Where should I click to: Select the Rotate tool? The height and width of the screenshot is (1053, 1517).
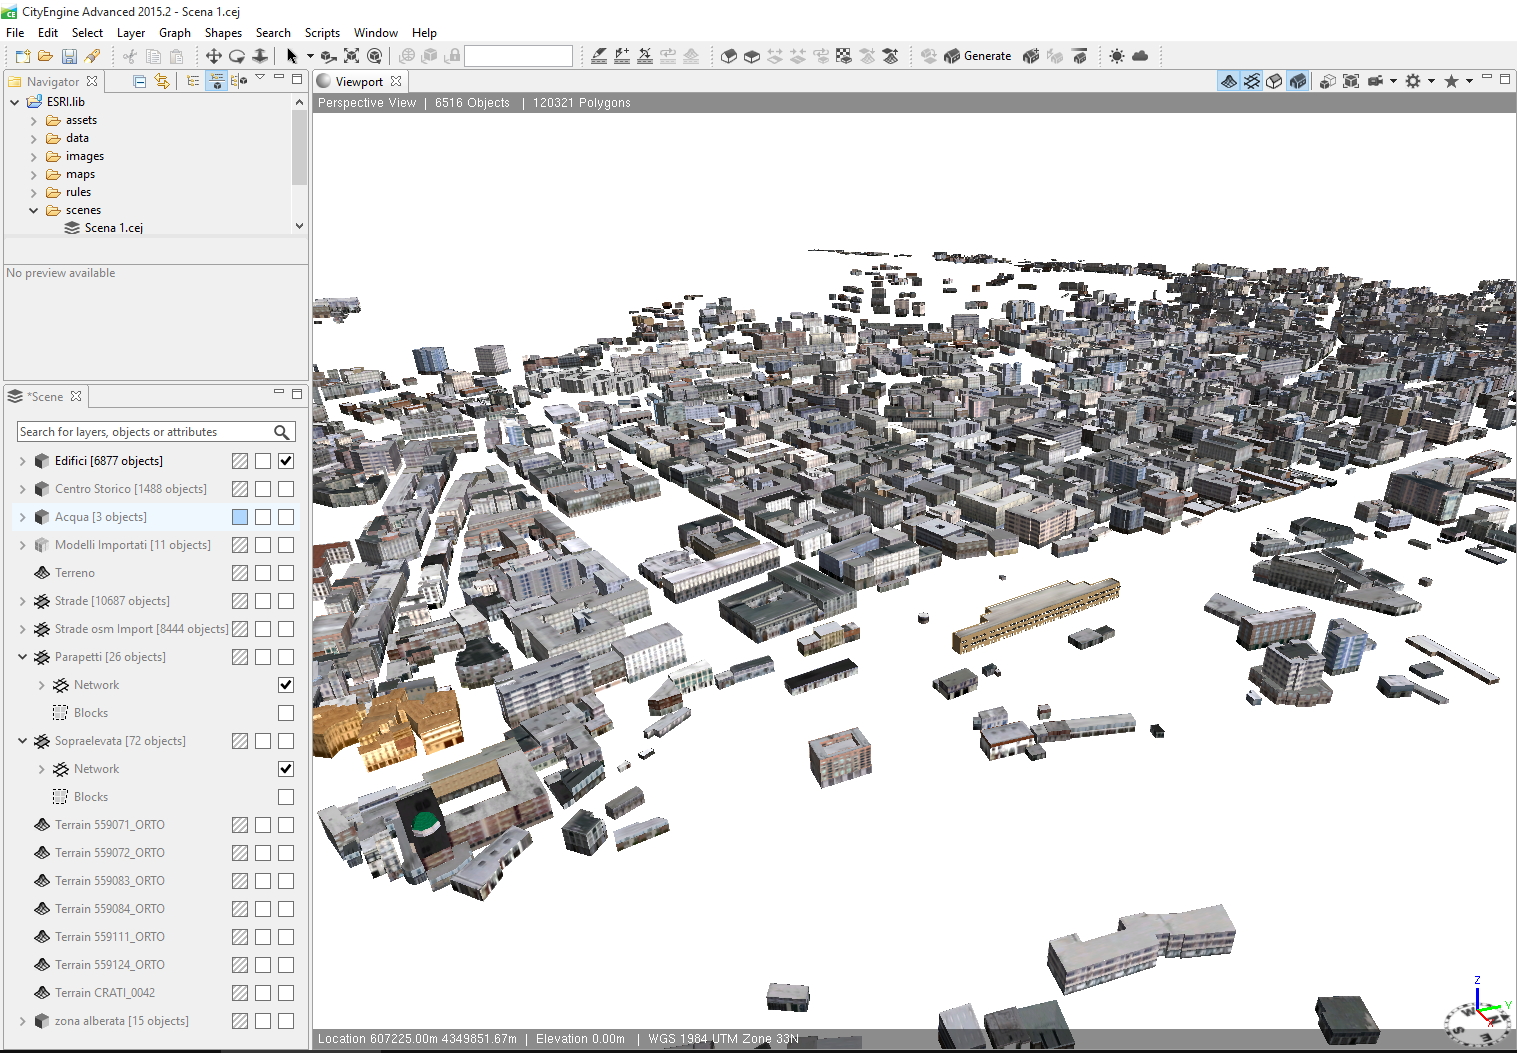(x=236, y=56)
